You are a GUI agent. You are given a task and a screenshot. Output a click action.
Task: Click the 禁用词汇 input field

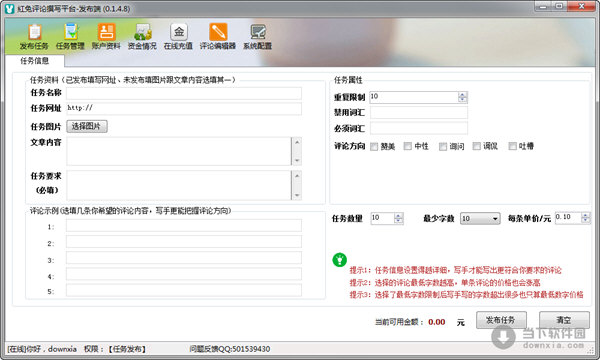[x=419, y=112]
